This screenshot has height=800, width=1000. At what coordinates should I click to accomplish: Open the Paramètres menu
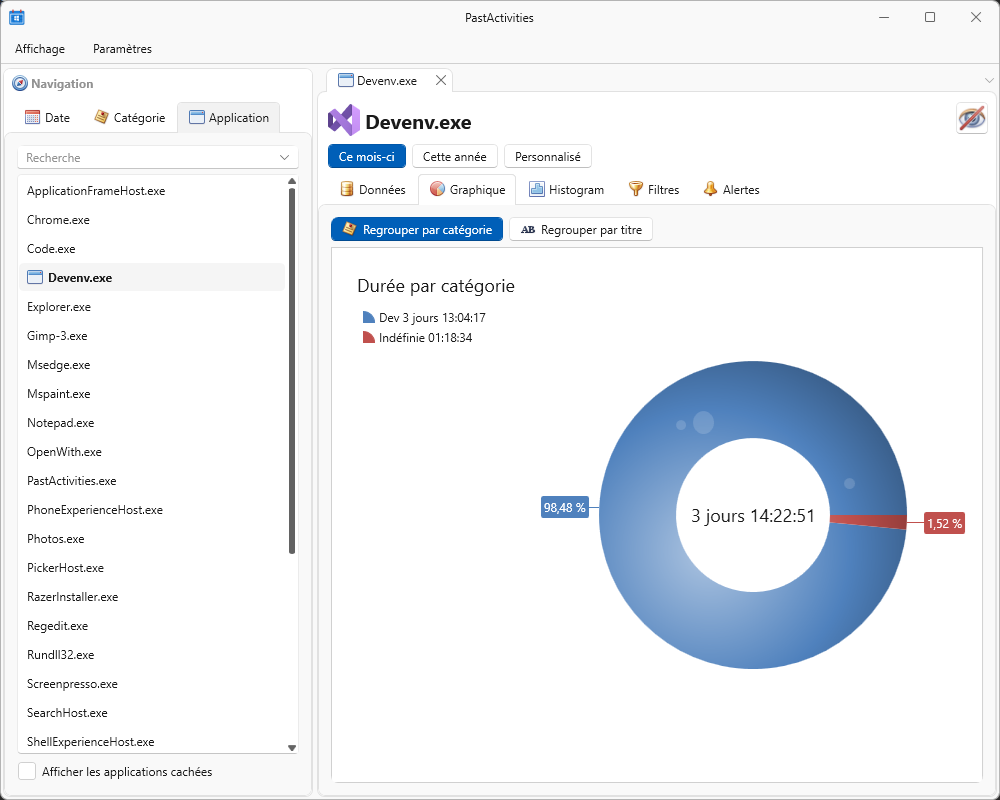pyautogui.click(x=122, y=49)
